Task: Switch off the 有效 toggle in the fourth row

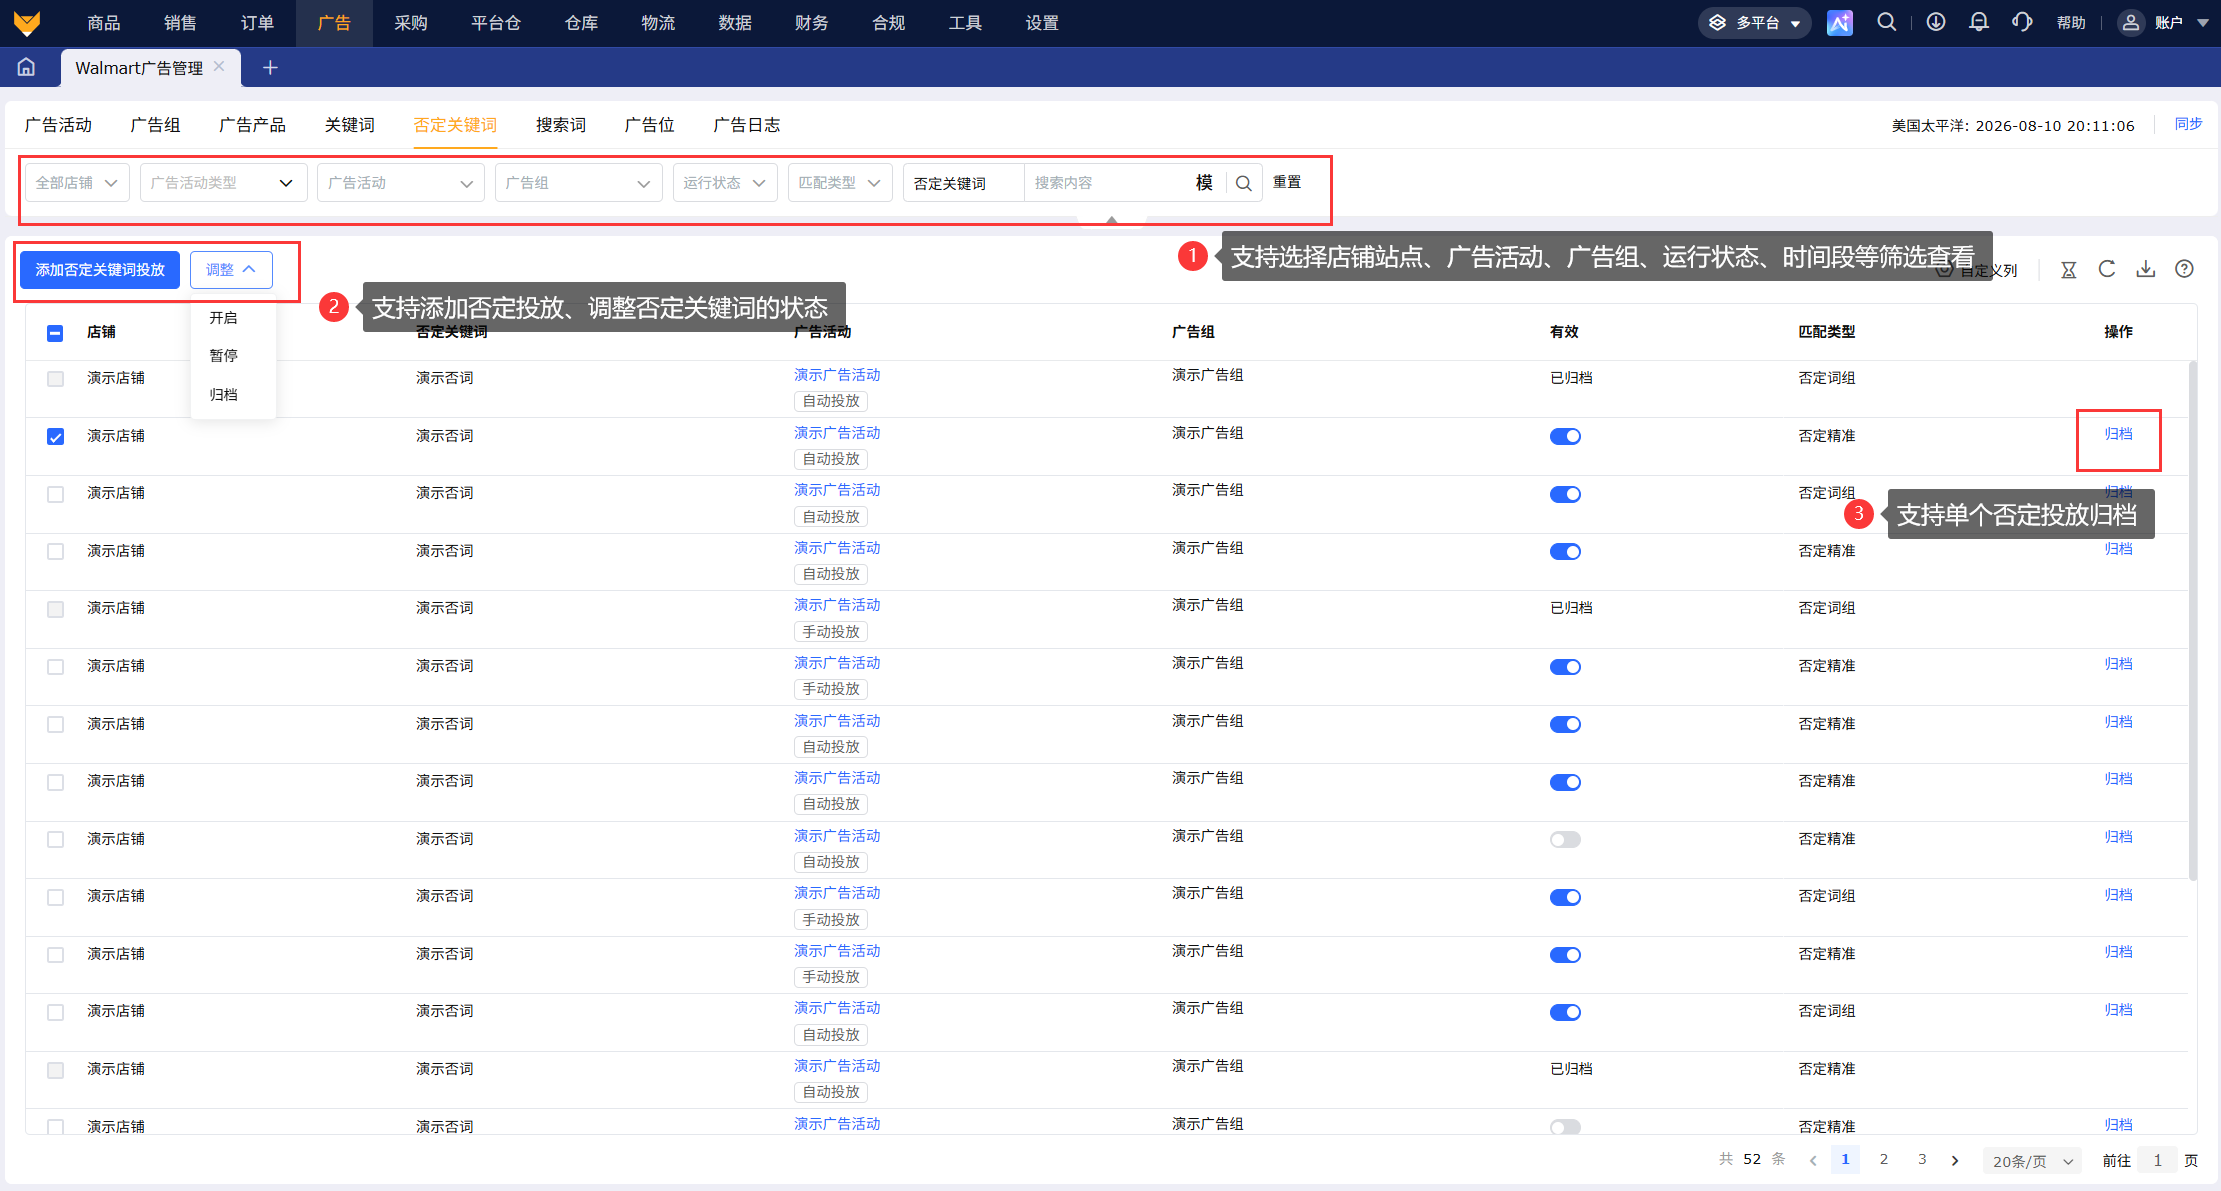Action: pyautogui.click(x=1565, y=551)
